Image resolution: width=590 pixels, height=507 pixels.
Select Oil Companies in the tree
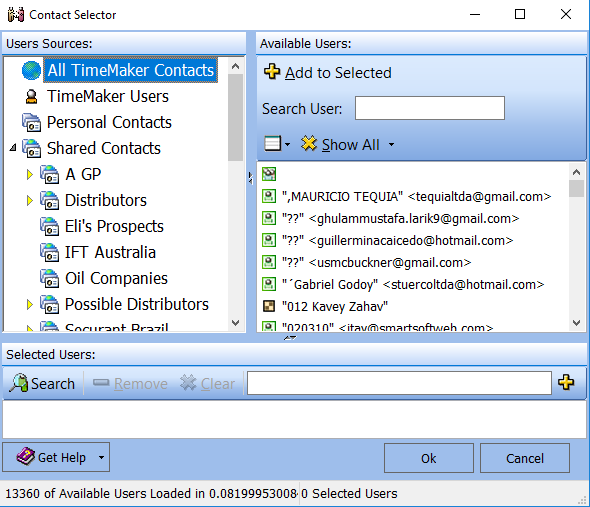(116, 278)
